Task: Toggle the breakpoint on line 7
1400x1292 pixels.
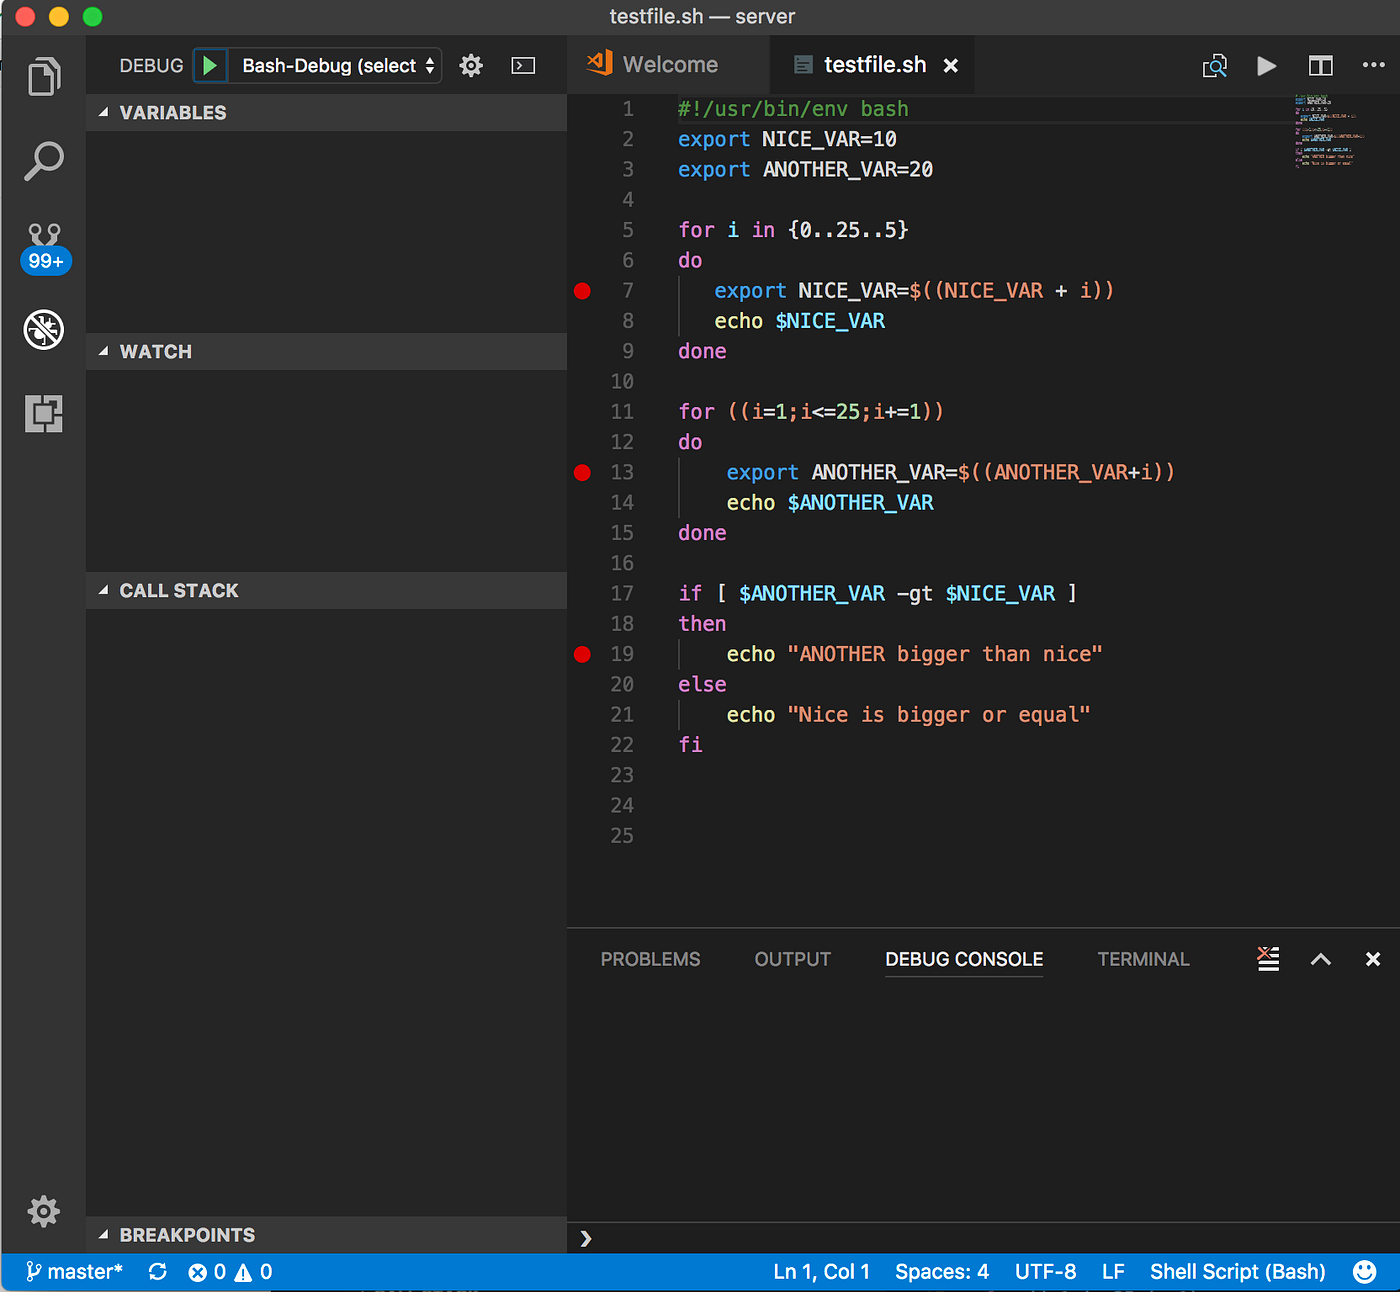Action: 582,291
